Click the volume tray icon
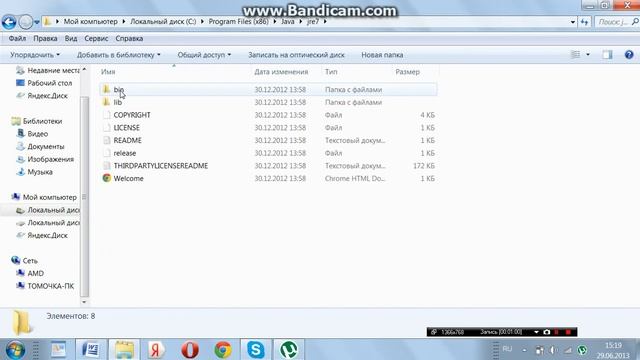 click(553, 350)
